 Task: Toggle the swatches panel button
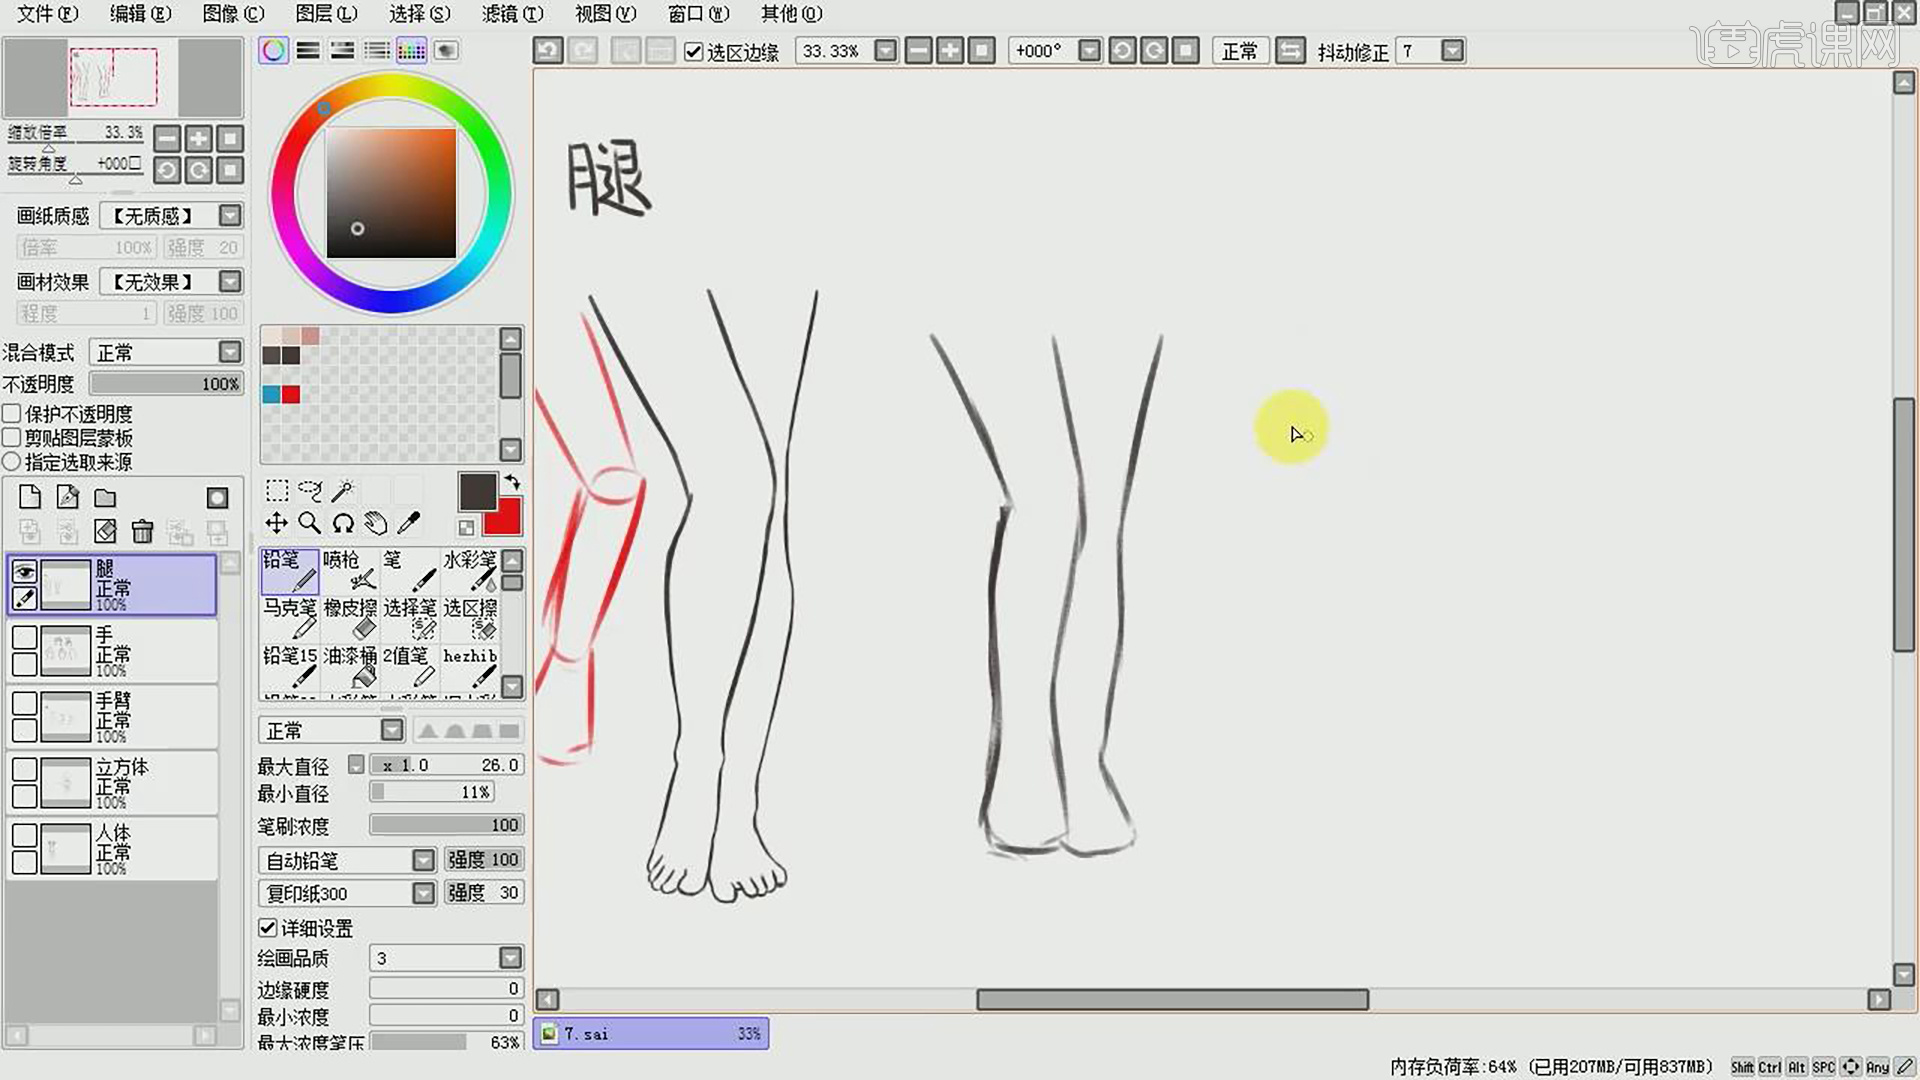click(411, 50)
